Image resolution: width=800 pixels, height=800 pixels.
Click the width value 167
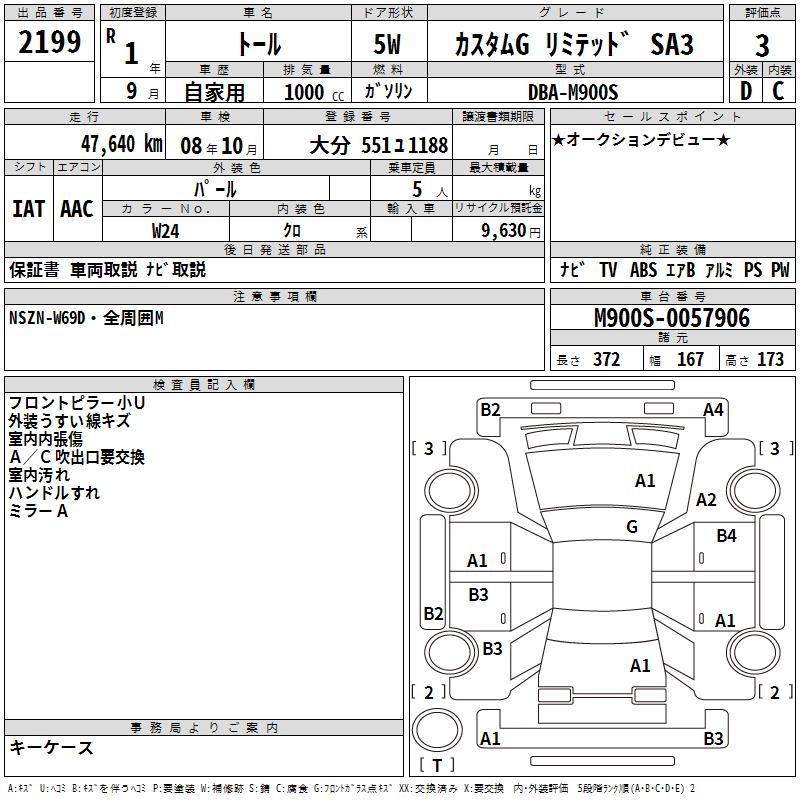690,360
